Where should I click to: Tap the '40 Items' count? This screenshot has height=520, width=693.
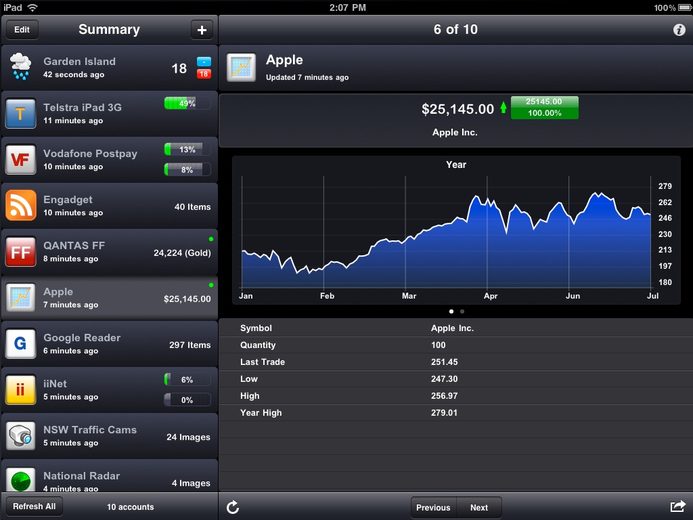click(x=192, y=207)
